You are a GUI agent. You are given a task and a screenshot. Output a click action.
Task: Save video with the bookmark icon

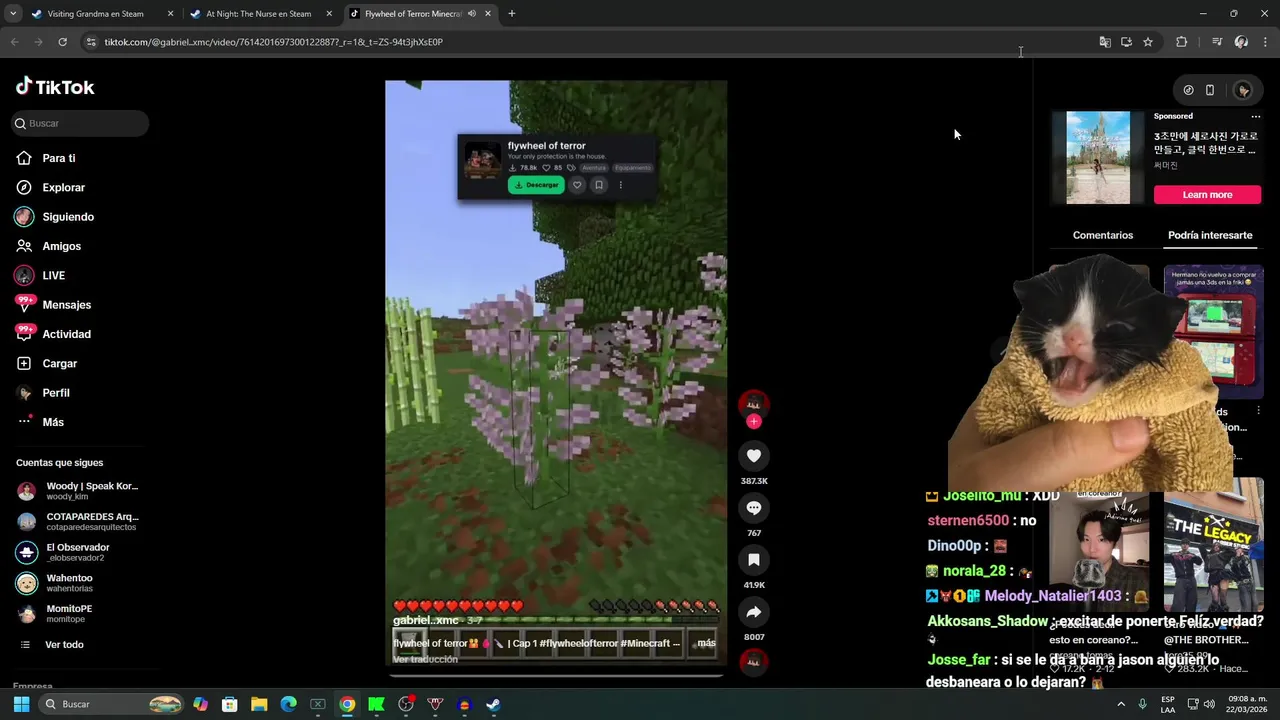(x=754, y=560)
